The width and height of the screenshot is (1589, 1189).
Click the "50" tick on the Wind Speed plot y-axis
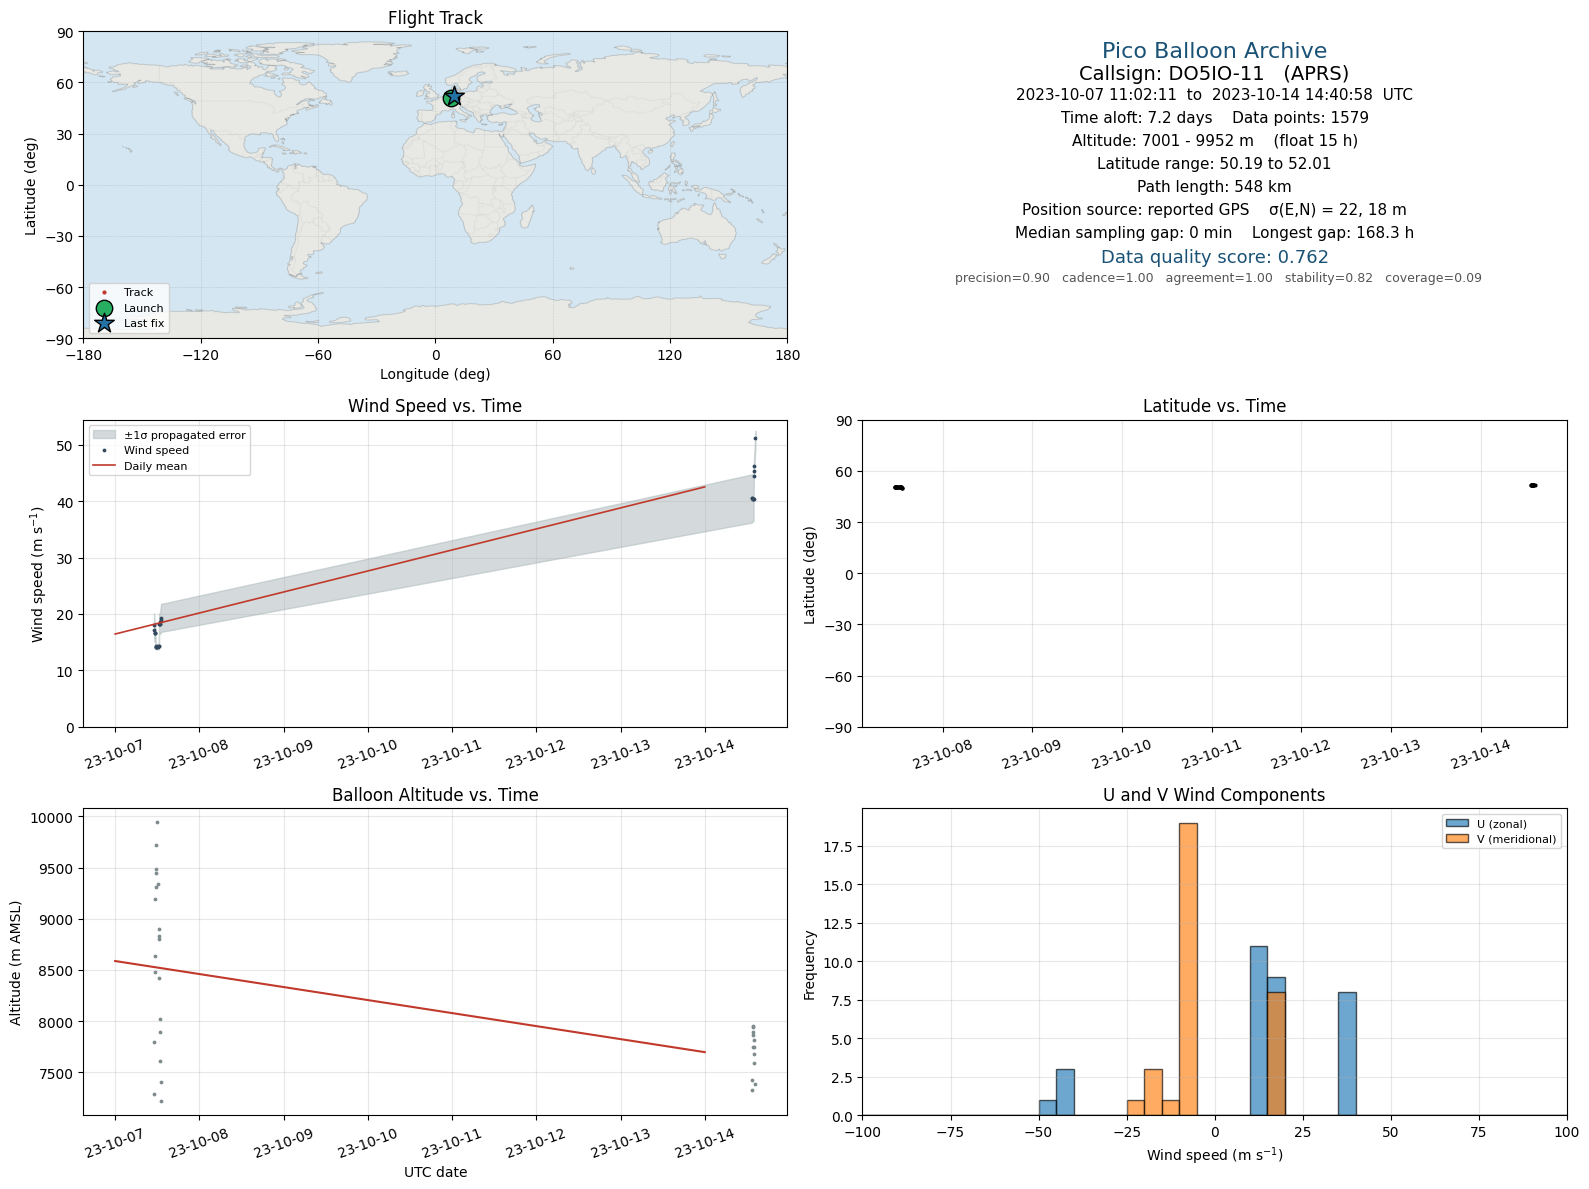[65, 445]
